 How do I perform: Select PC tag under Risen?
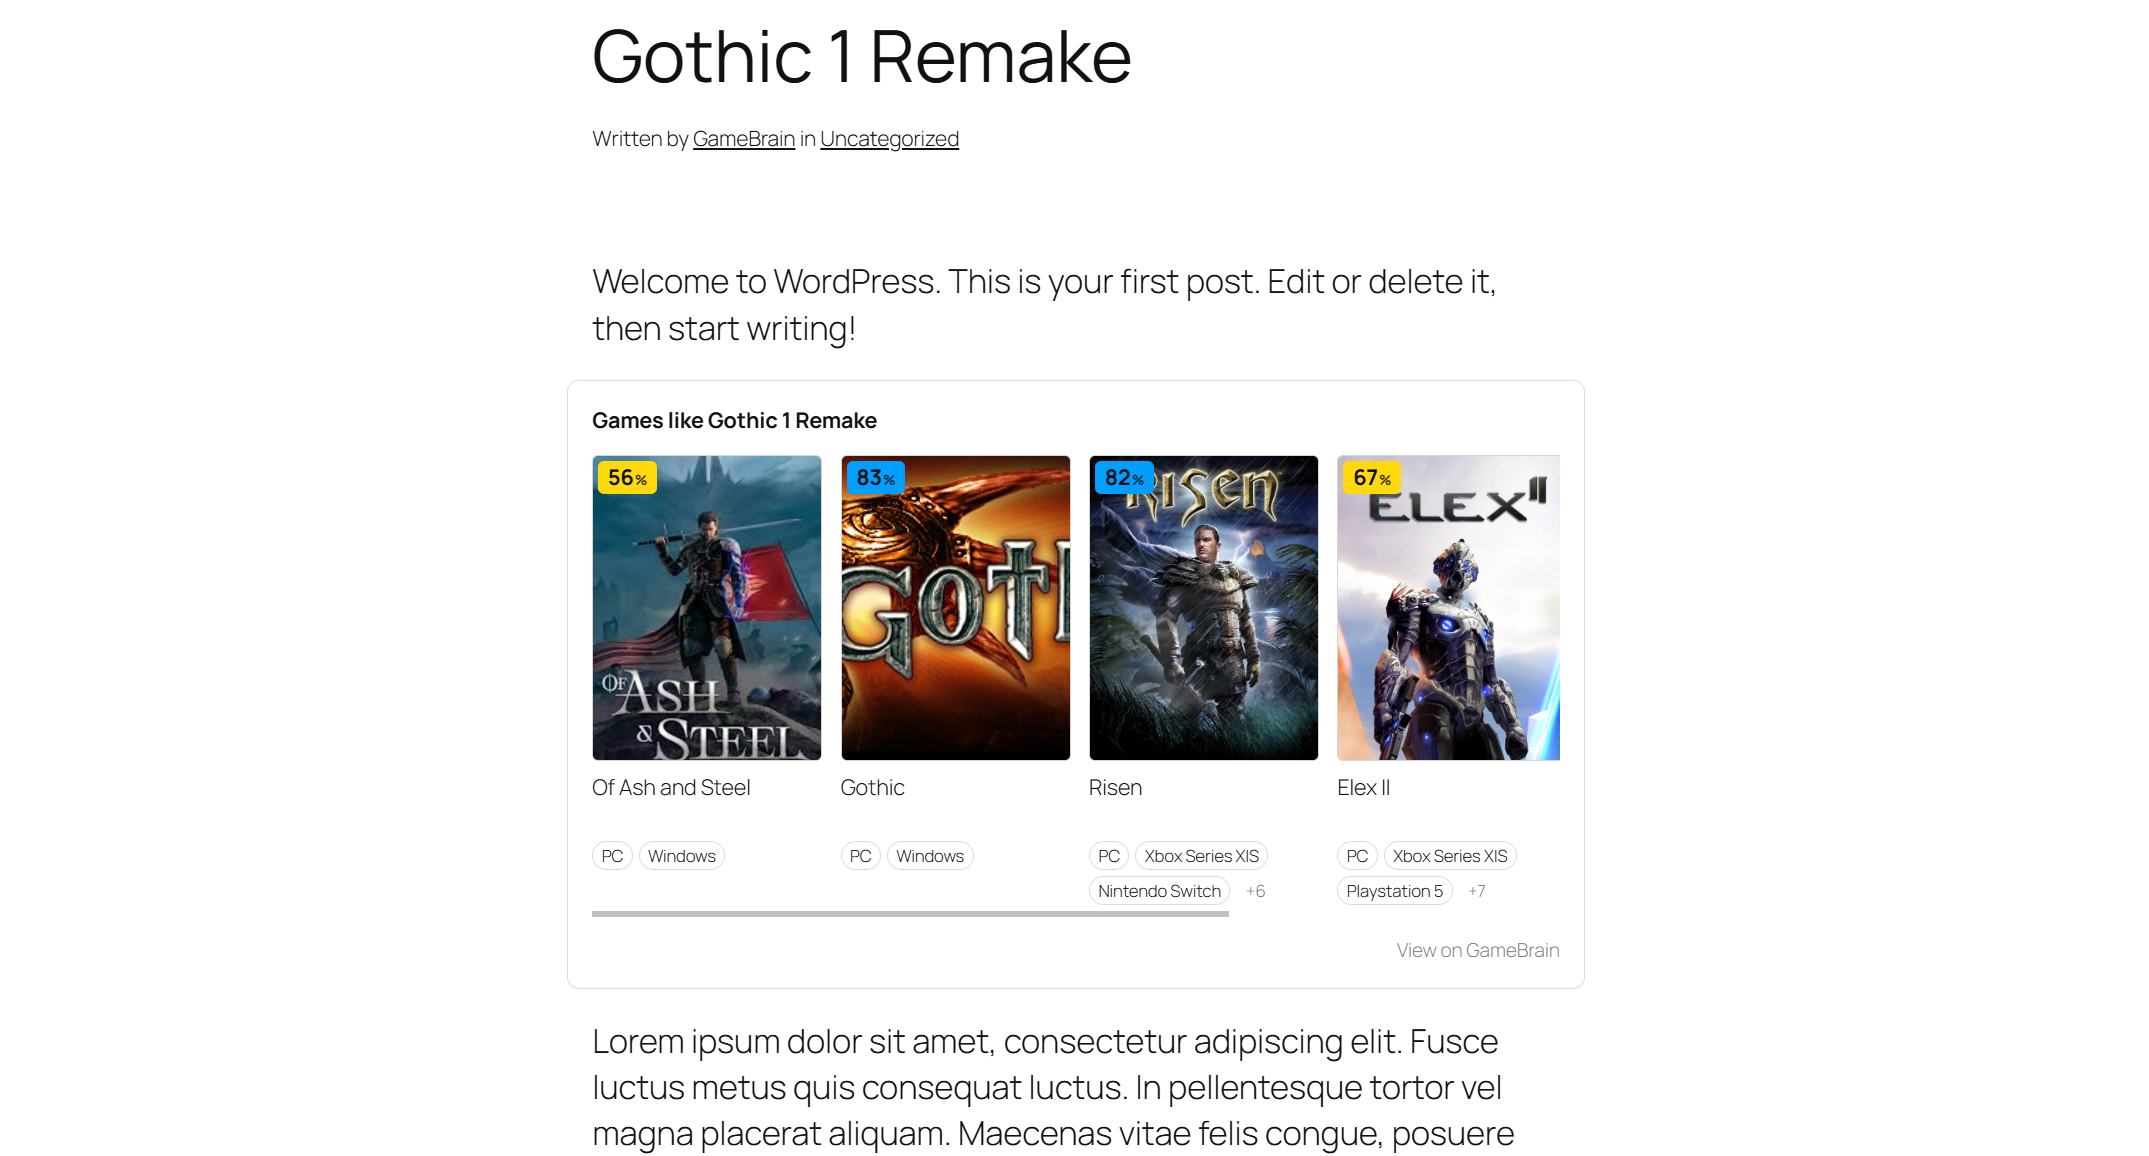click(1109, 856)
